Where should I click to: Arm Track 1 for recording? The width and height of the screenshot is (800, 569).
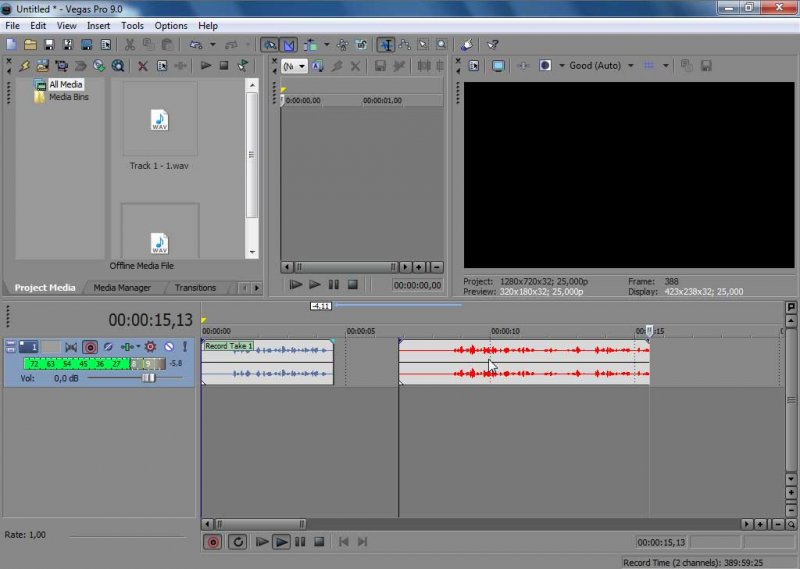pos(91,347)
